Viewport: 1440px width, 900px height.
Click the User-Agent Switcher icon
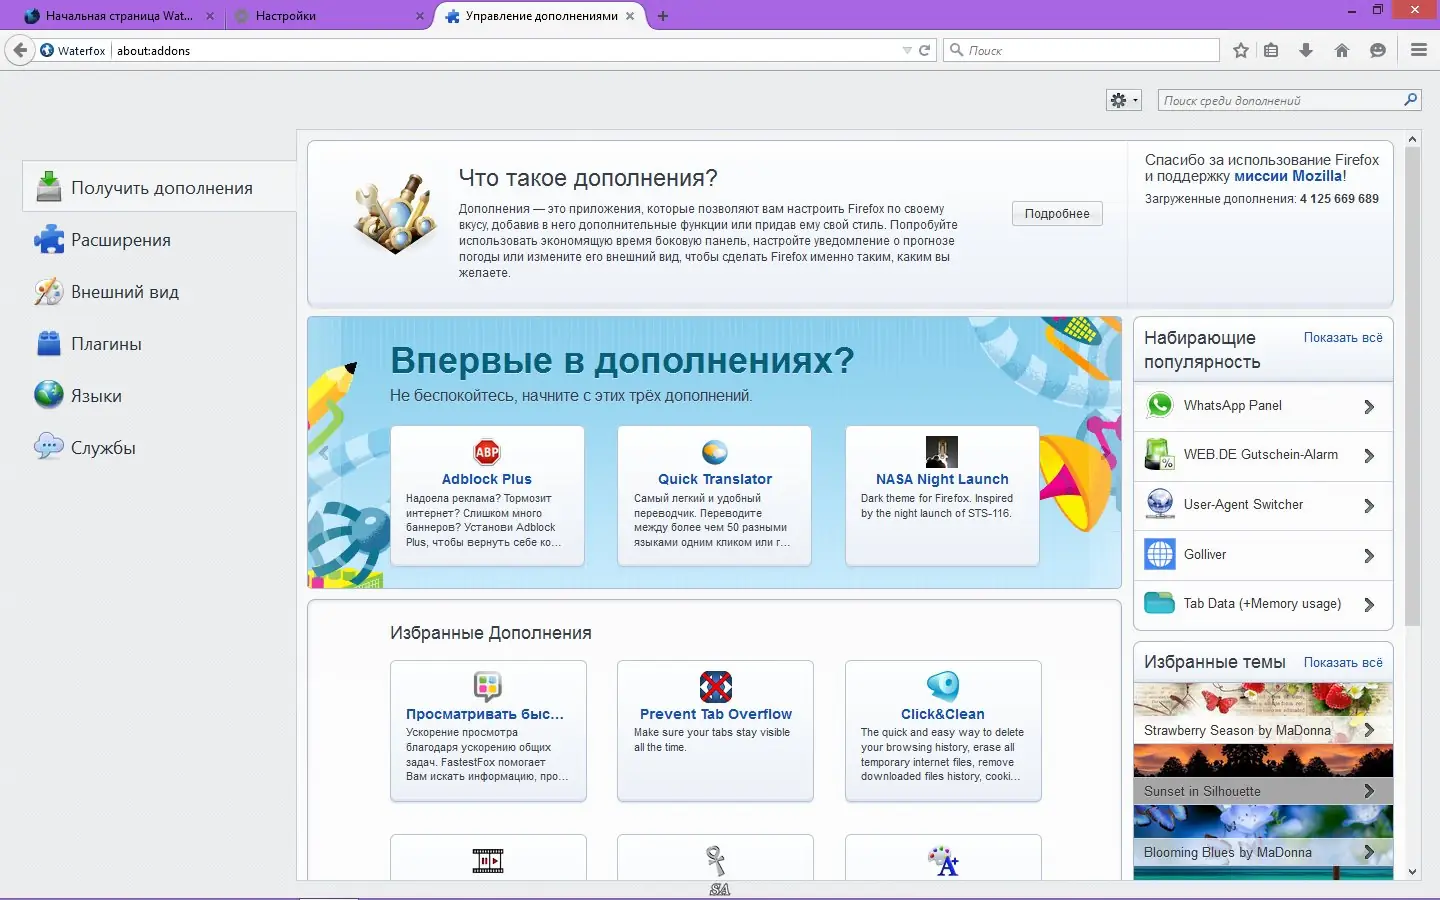1160,504
